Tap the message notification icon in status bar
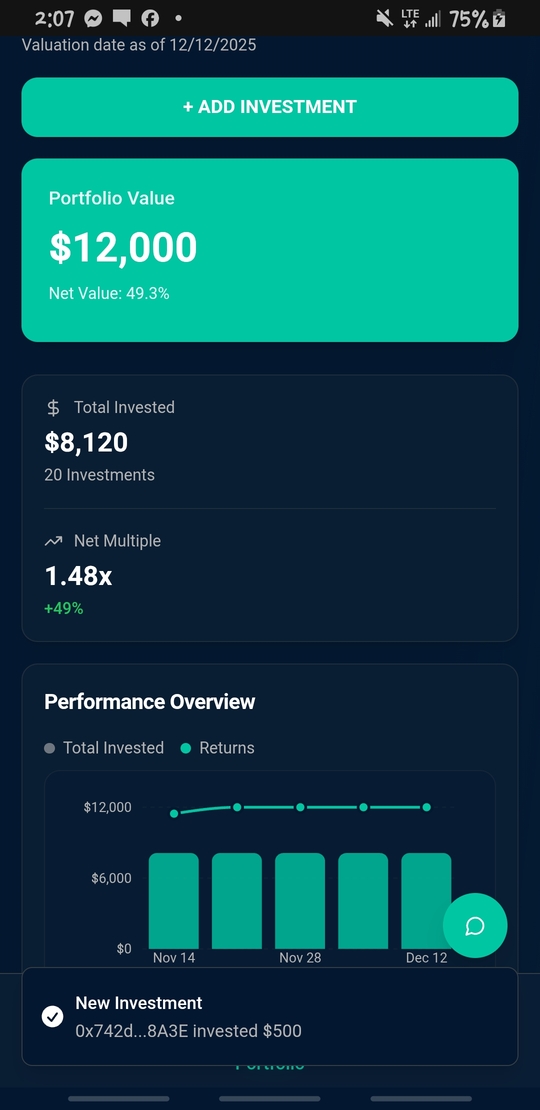Viewport: 540px width, 1110px height. tap(122, 19)
